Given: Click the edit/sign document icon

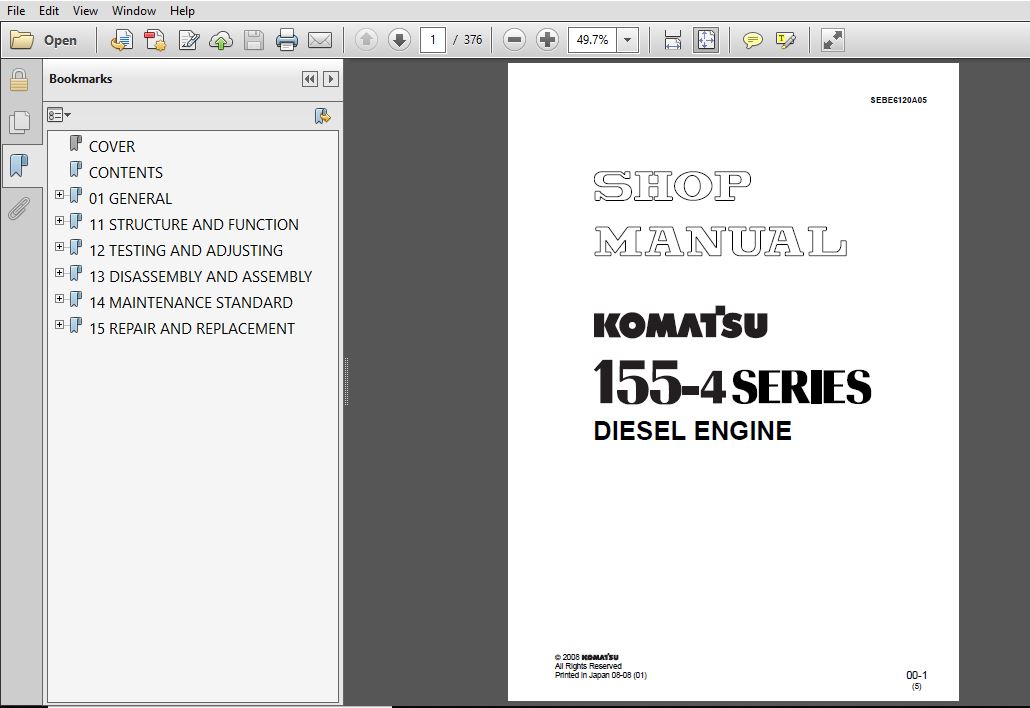Looking at the screenshot, I should (189, 40).
